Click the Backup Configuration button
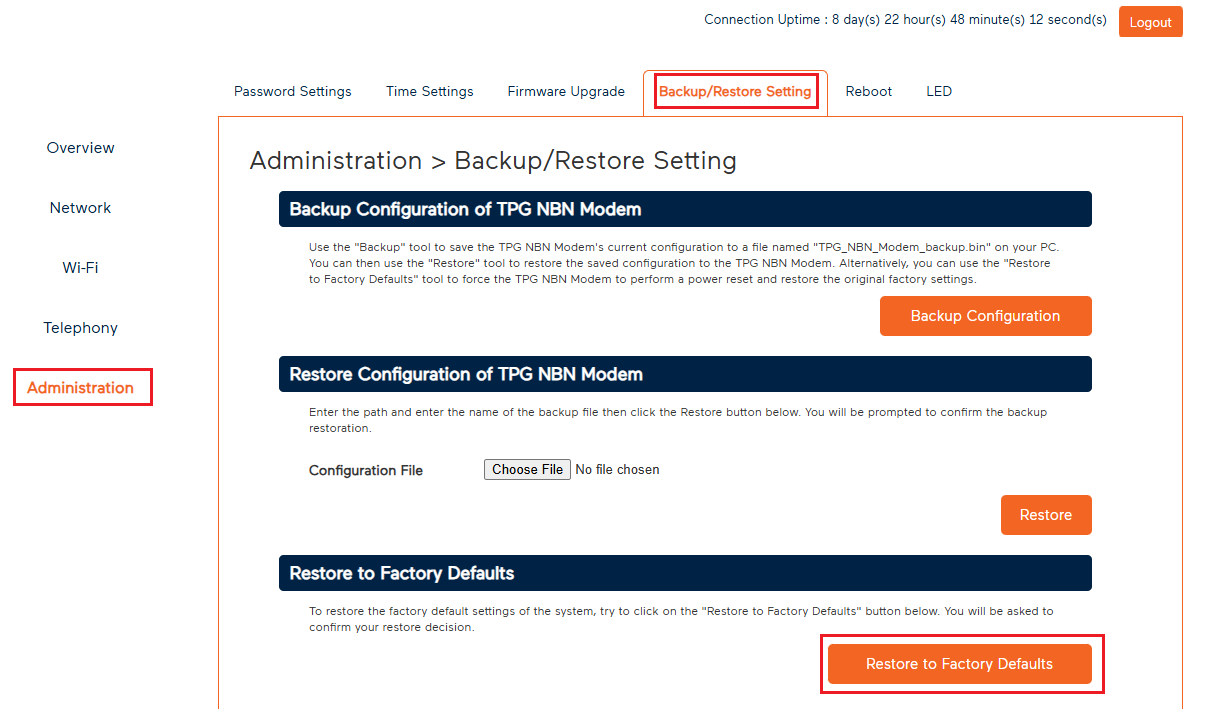This screenshot has width=1206, height=709. [x=985, y=315]
